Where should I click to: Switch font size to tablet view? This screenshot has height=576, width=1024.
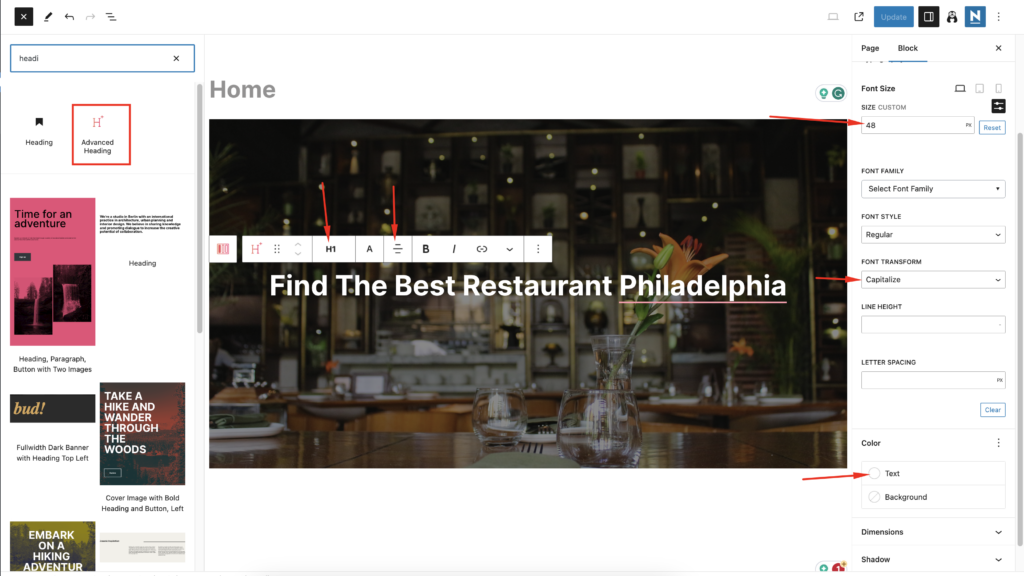[980, 88]
